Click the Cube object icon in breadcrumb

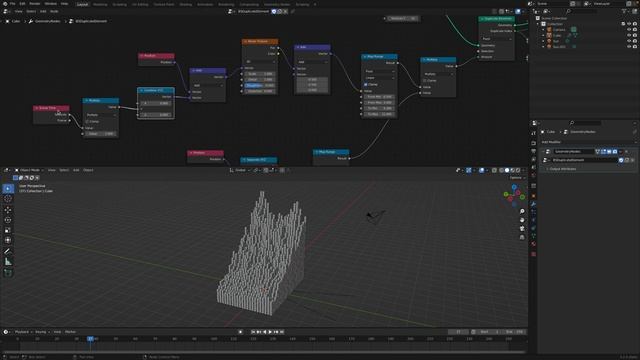(7, 21)
